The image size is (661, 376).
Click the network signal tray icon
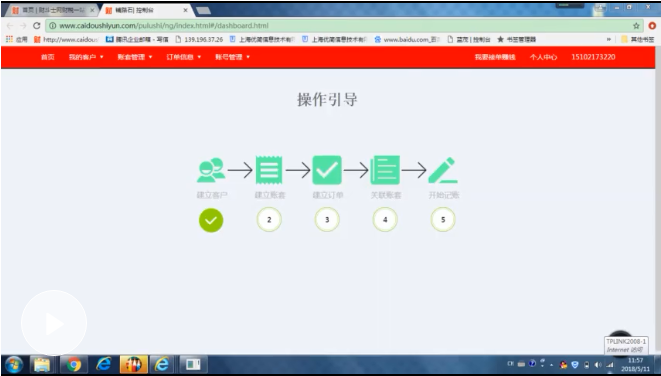tap(610, 365)
